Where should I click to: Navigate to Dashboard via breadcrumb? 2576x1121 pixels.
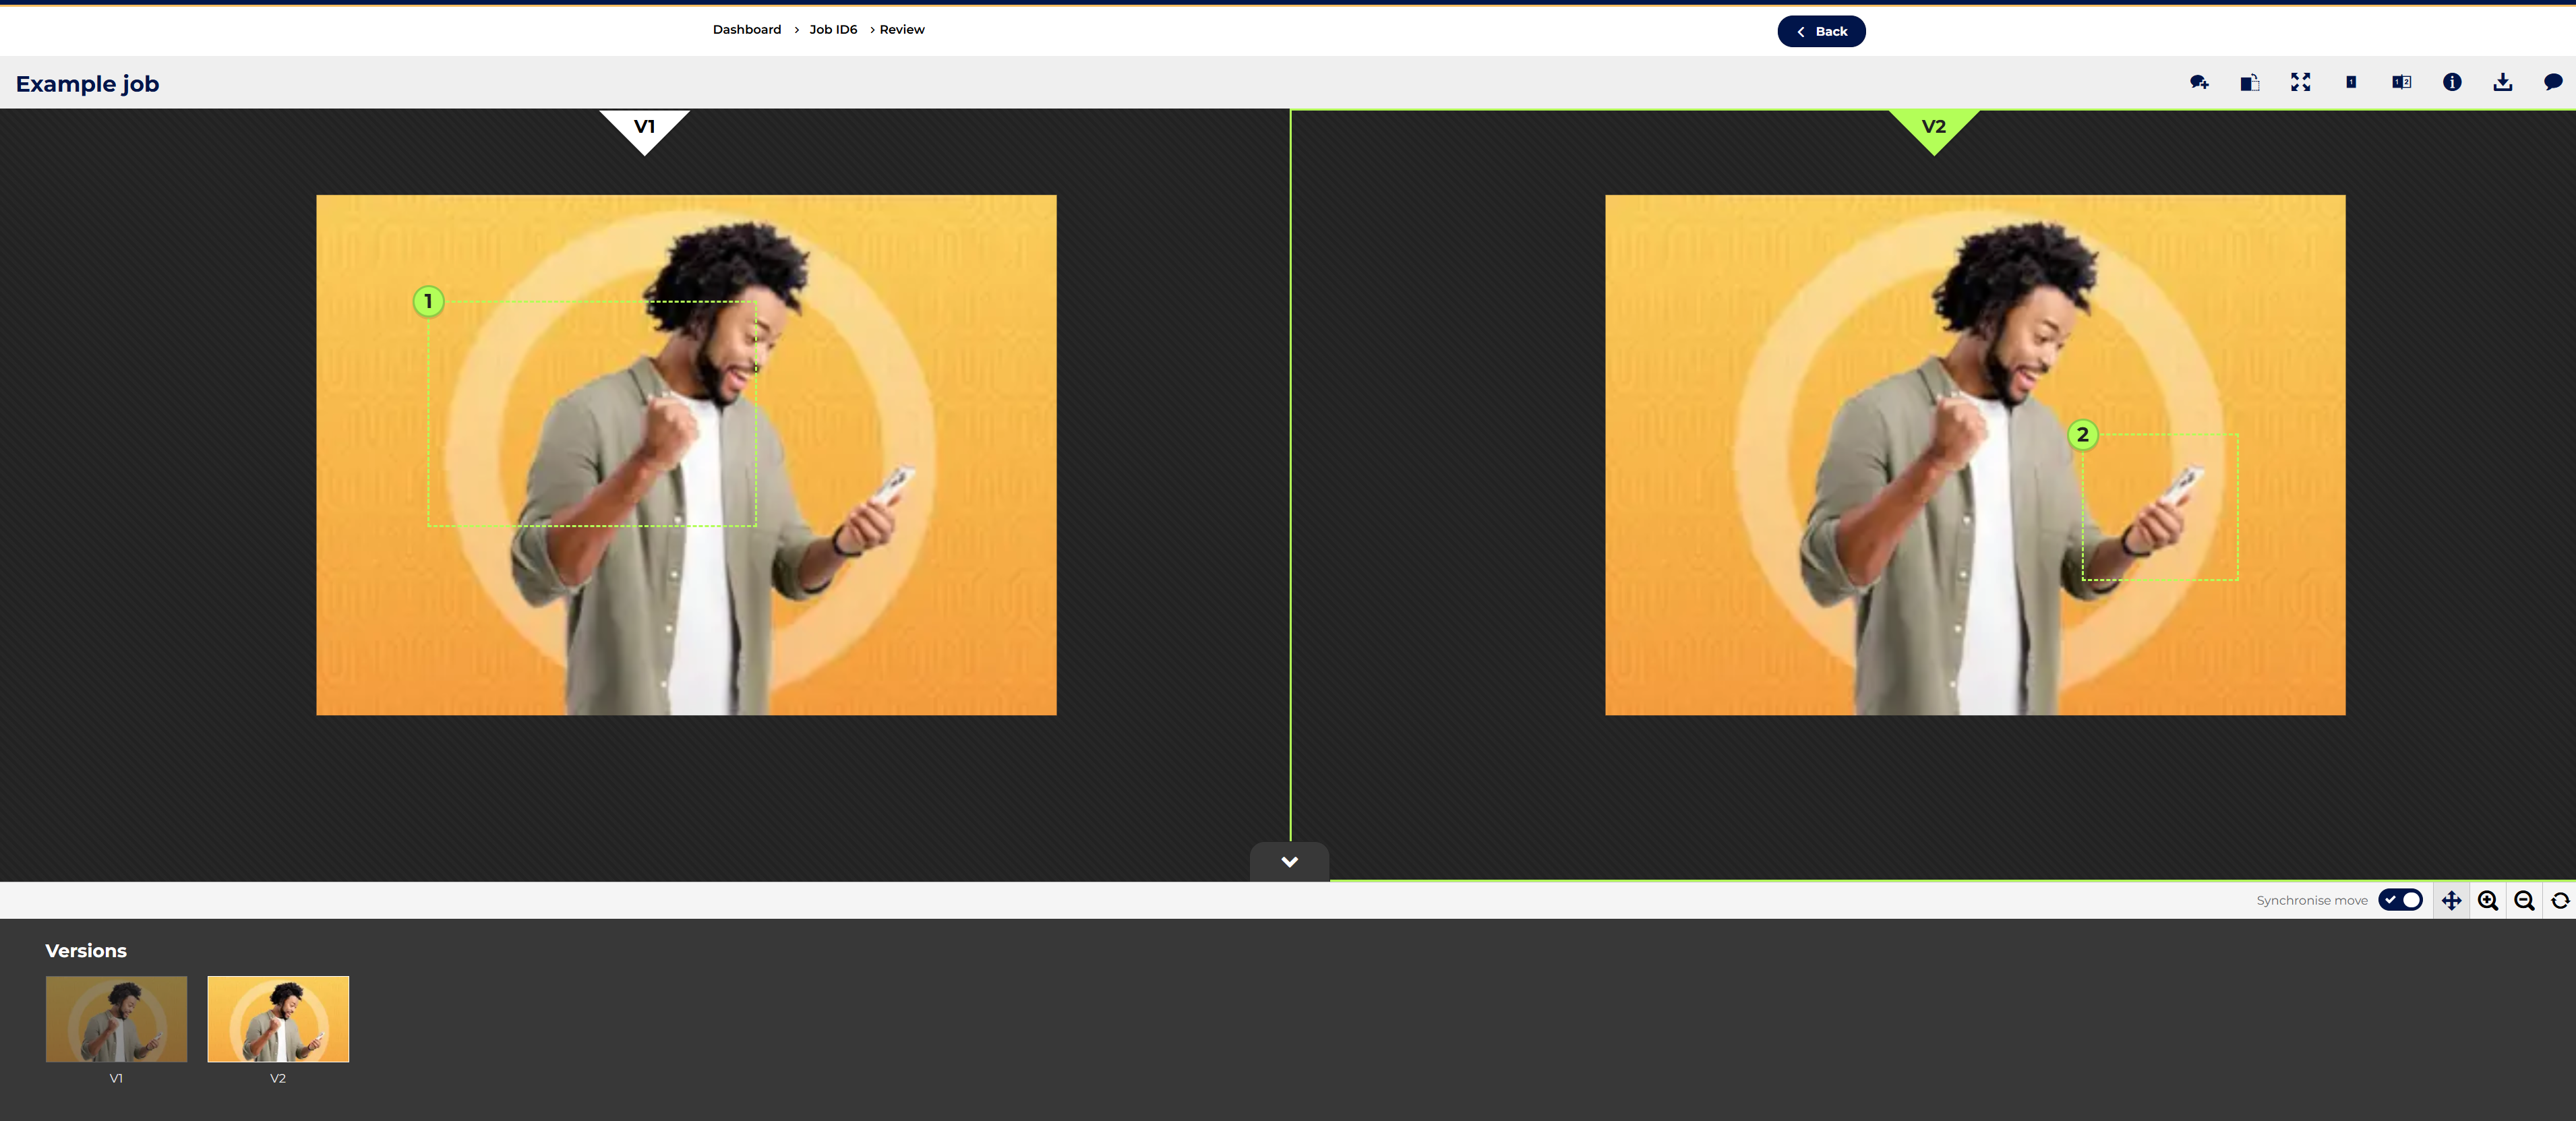click(x=746, y=29)
